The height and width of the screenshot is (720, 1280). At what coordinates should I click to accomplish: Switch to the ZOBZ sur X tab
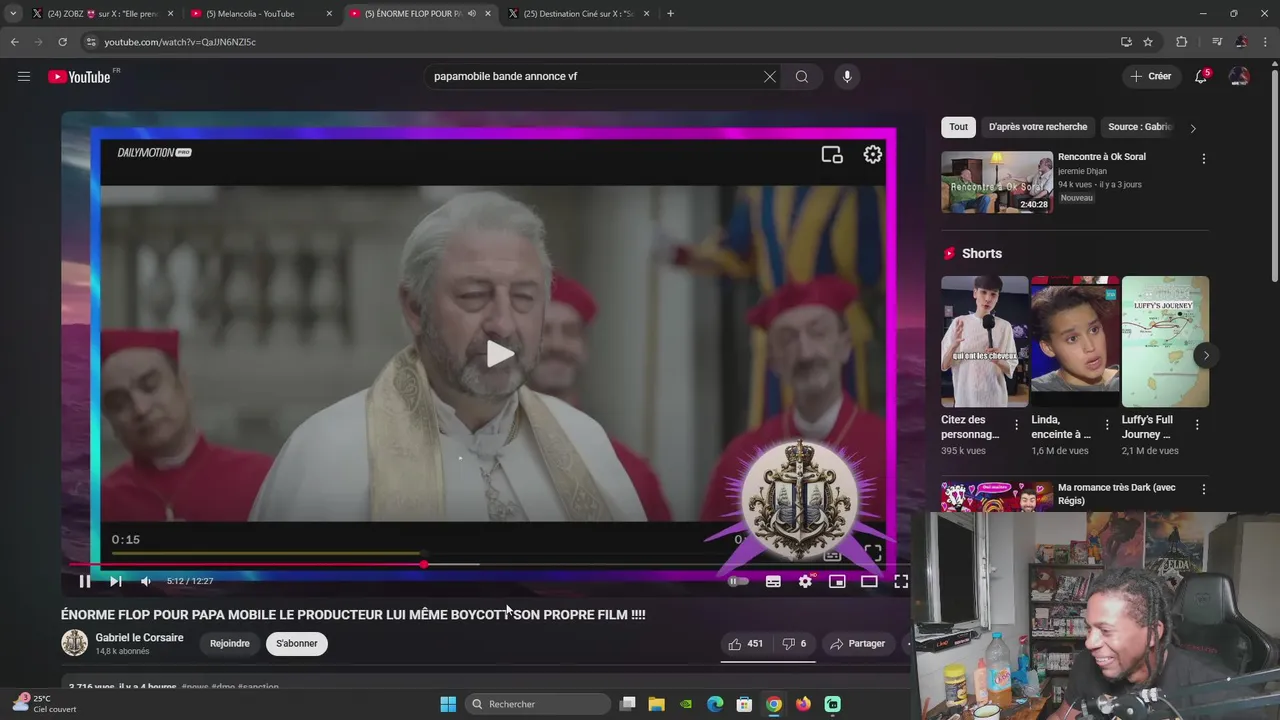click(x=102, y=14)
